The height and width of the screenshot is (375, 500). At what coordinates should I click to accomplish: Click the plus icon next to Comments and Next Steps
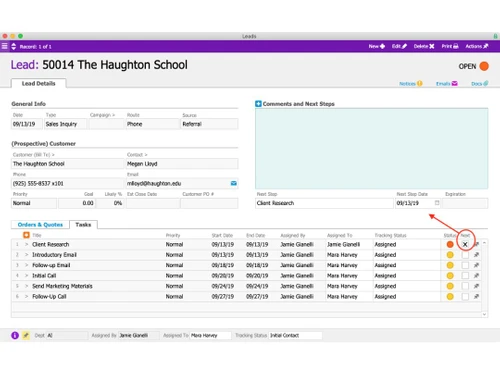[x=258, y=104]
